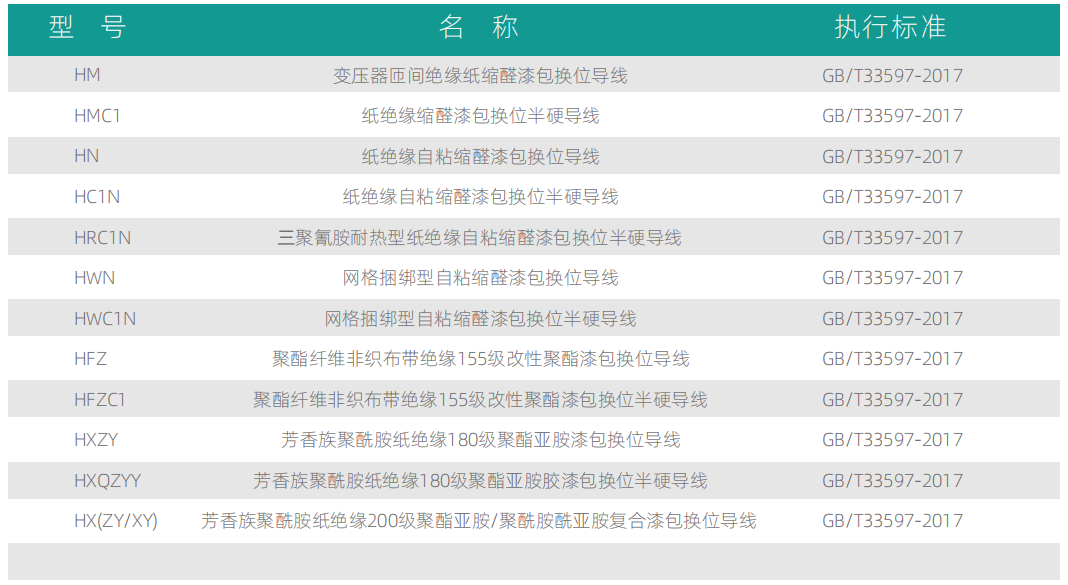
Task: Click the 型号 column header
Action: [x=88, y=27]
